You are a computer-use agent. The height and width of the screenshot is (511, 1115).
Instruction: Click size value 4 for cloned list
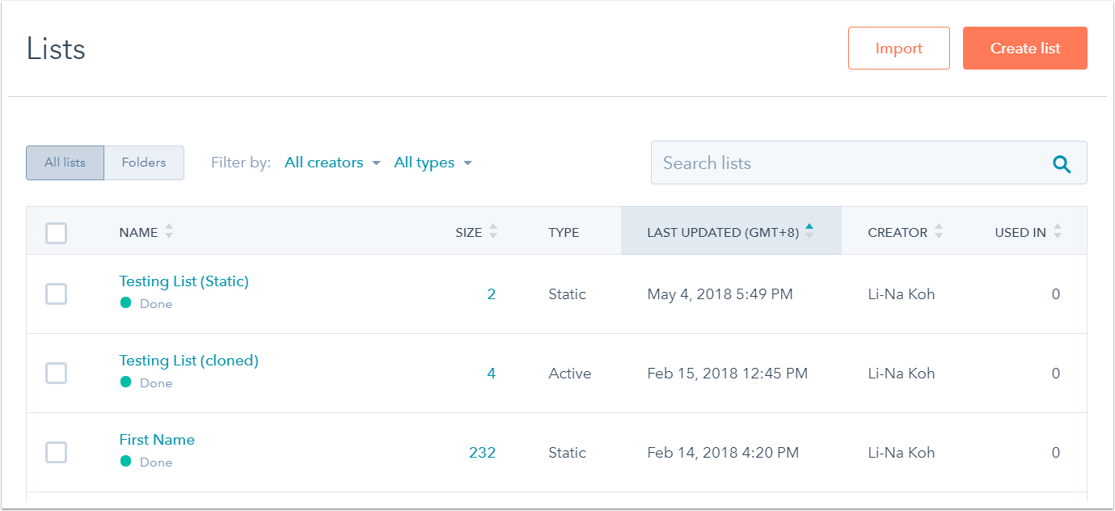491,373
